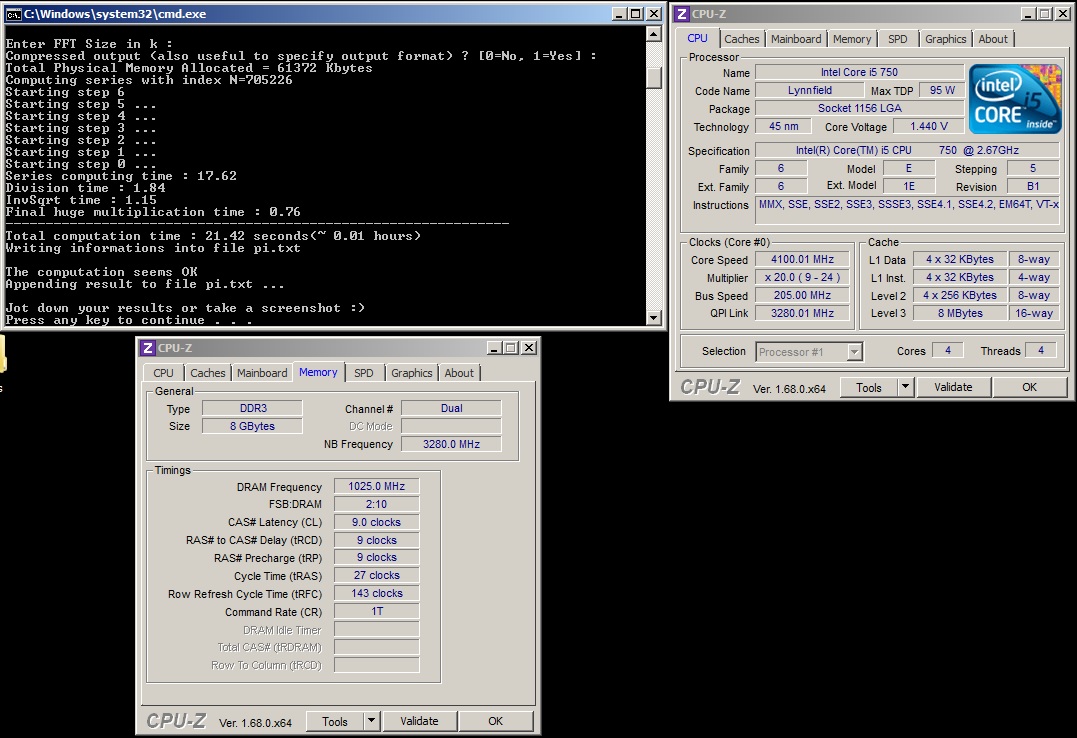1077x738 pixels.
Task: Click the Bus Speed value 205.00 MHz
Action: [802, 295]
